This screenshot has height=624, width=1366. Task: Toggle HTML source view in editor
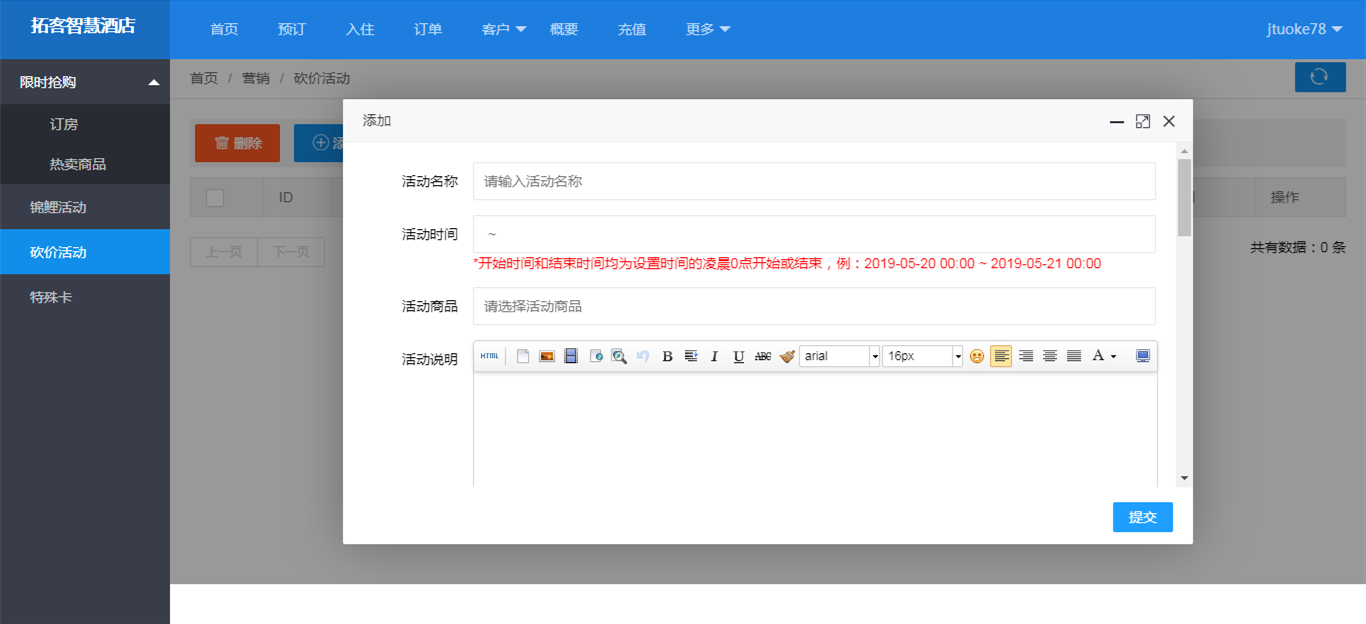489,356
